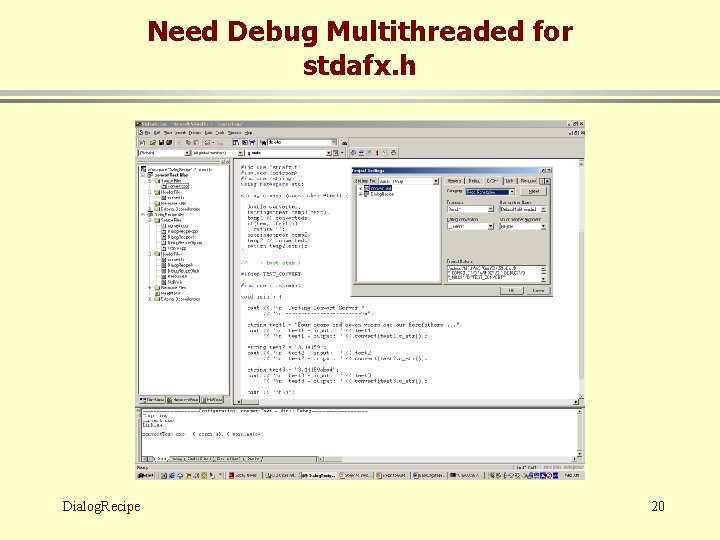This screenshot has width=720, height=540.
Task: Click the DialogRecipe taskbar button
Action: (319, 476)
